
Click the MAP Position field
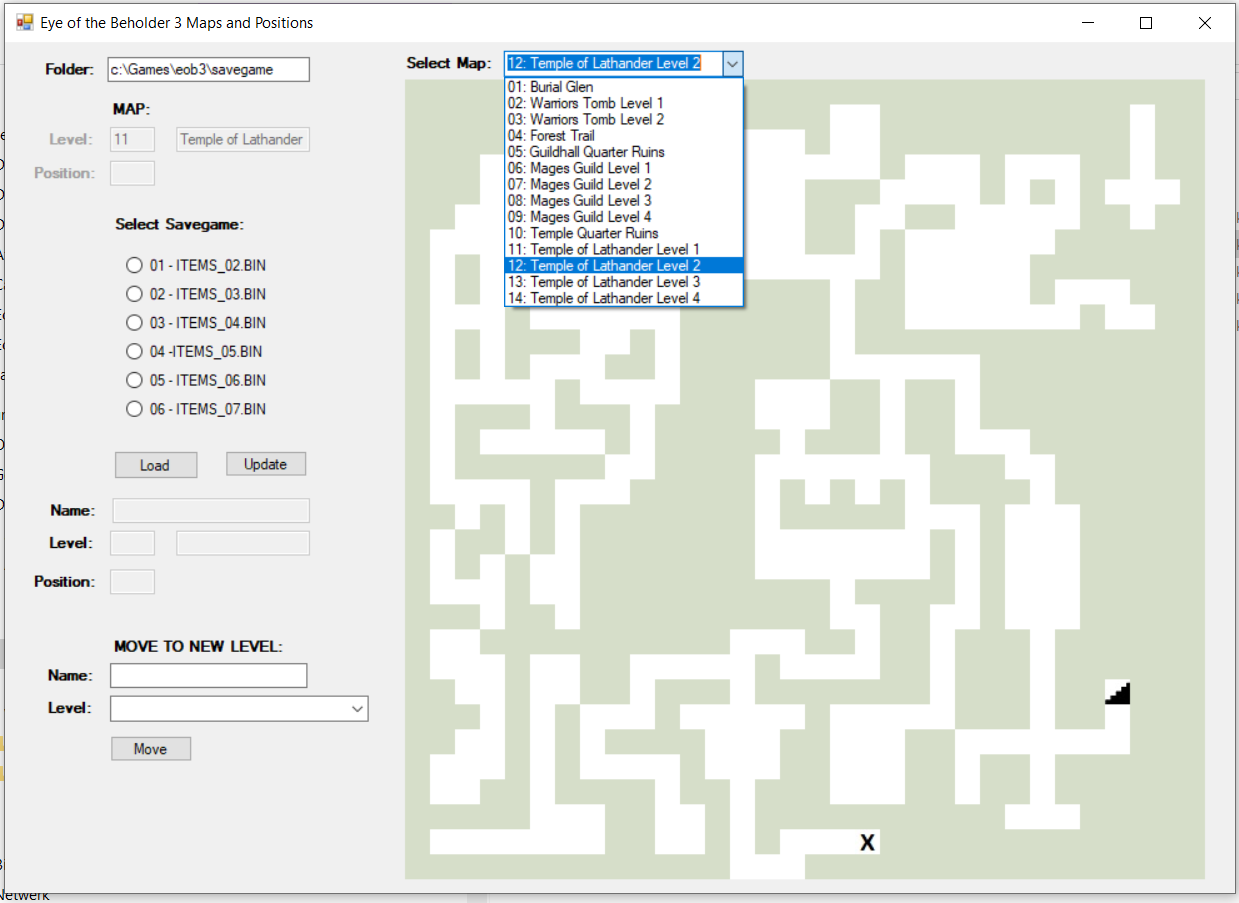[x=132, y=173]
